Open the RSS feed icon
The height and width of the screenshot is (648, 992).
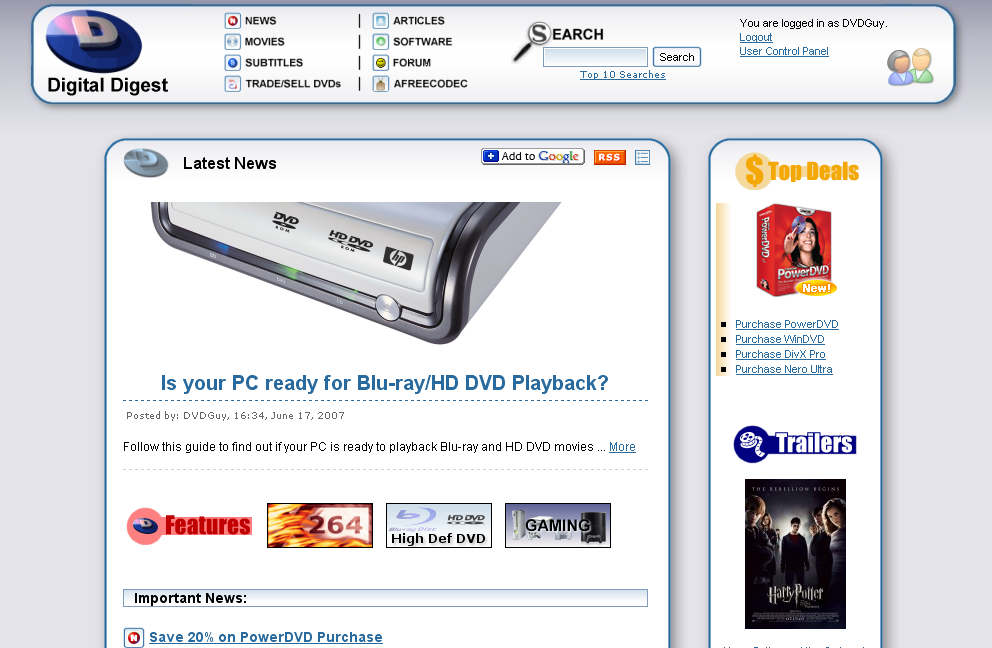[609, 157]
